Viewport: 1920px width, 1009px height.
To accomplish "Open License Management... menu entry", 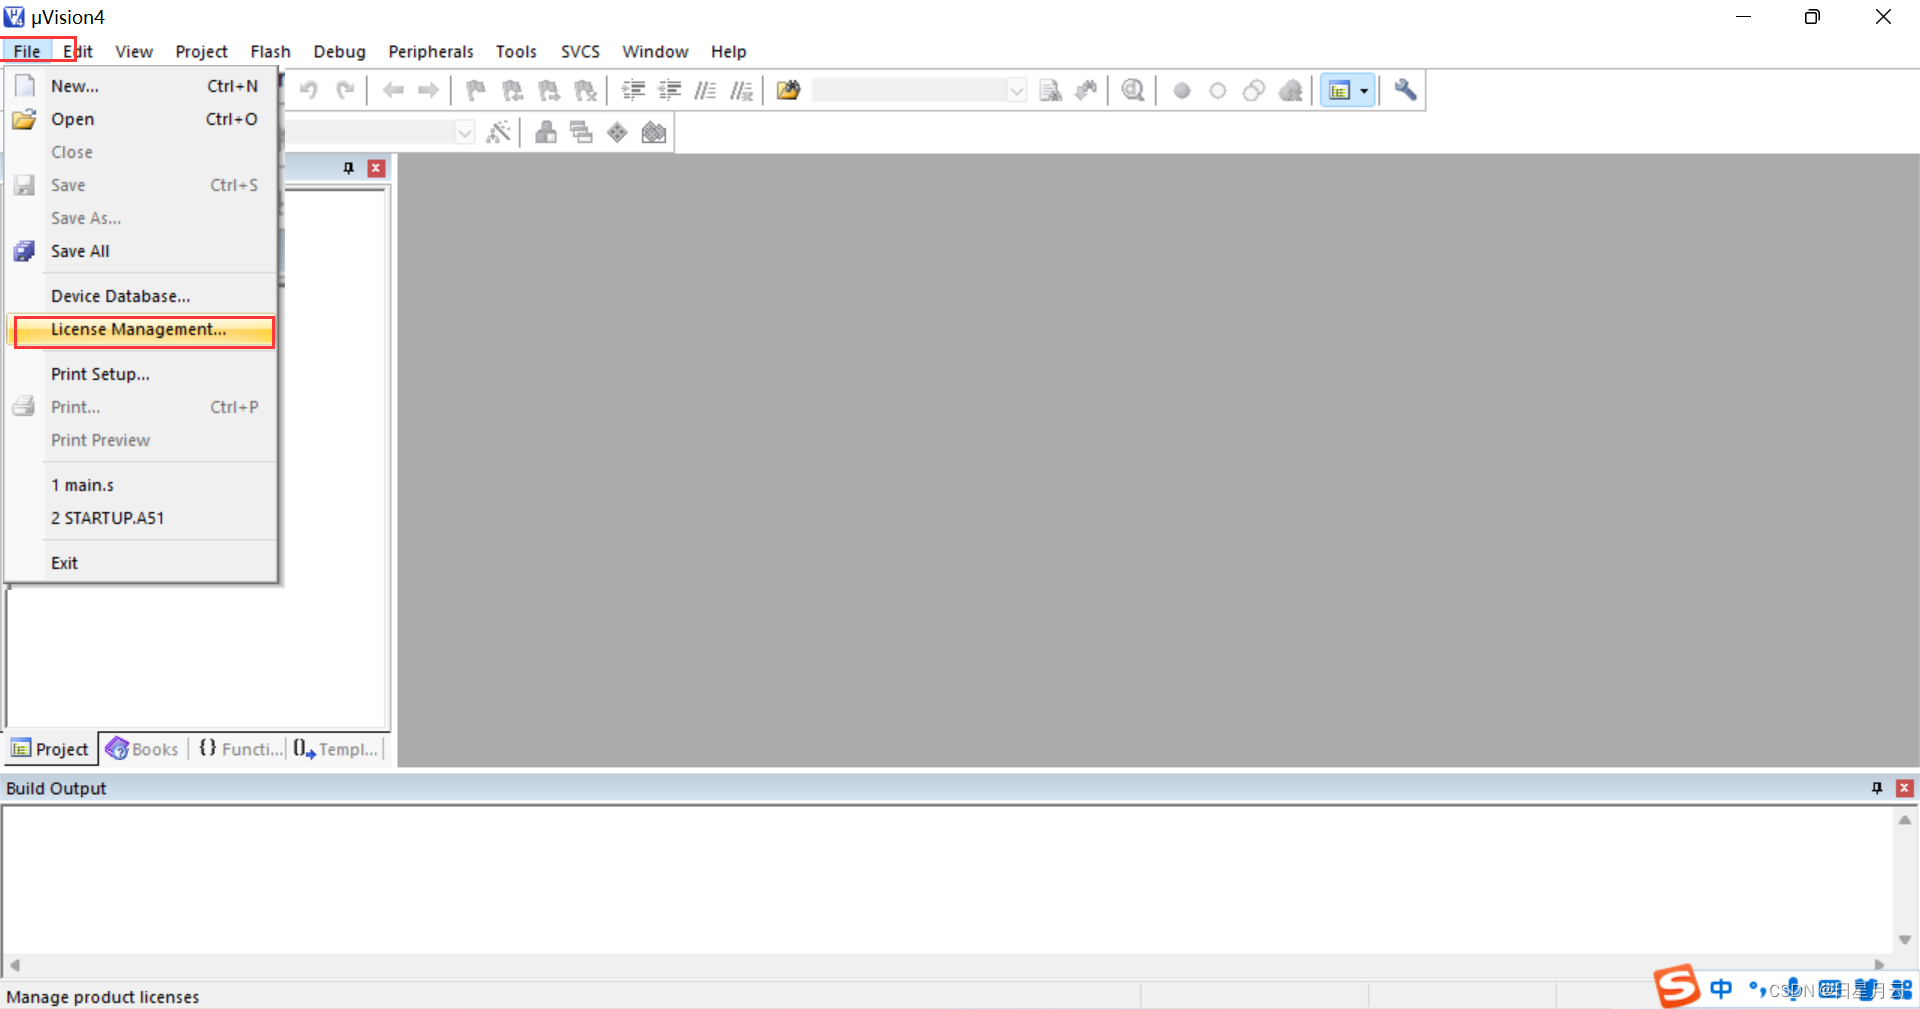I will click(141, 330).
